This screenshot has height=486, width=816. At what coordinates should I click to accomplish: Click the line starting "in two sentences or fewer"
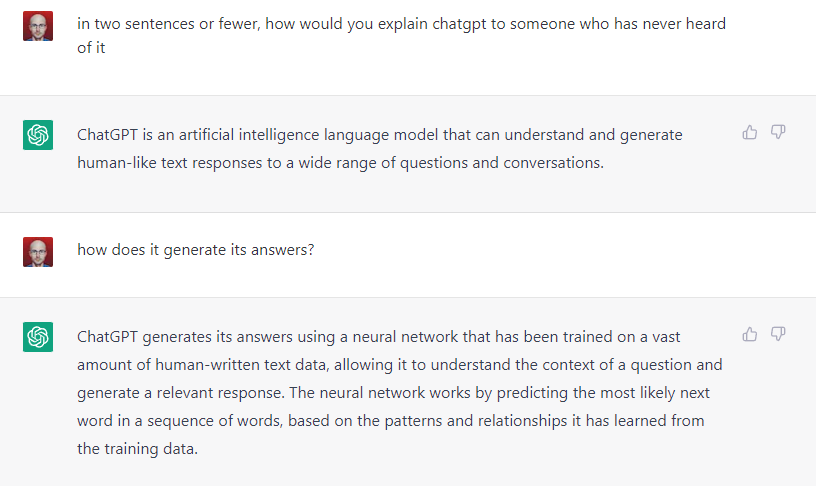coord(401,24)
